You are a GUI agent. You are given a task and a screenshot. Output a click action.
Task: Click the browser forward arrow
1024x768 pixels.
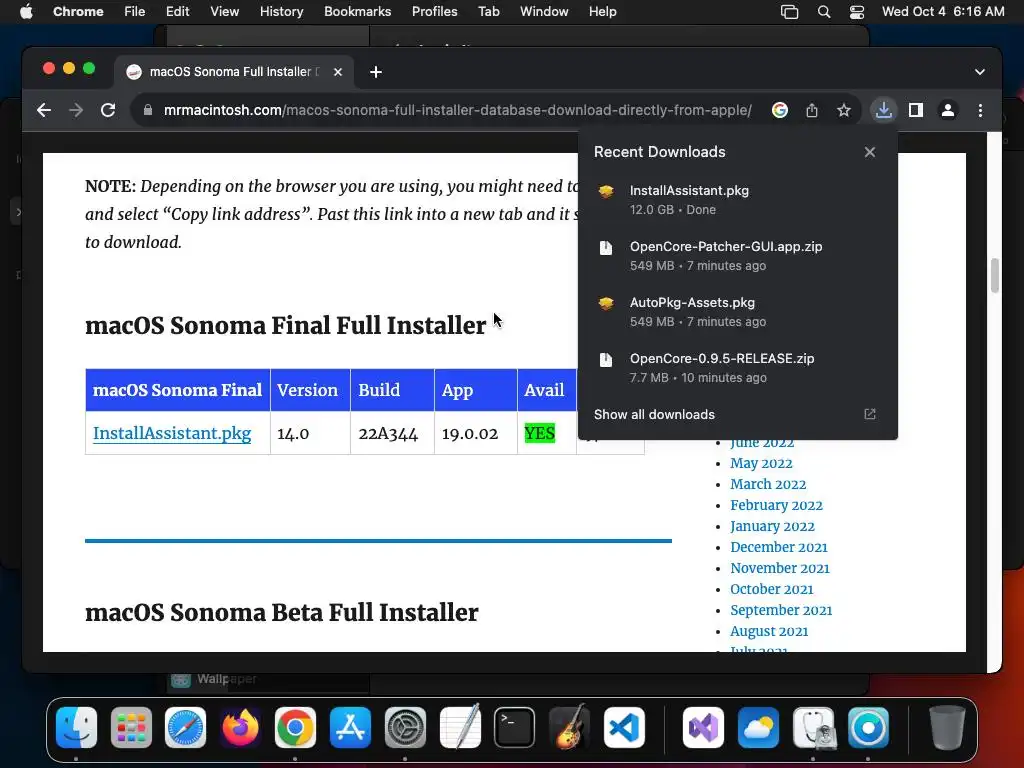point(76,110)
